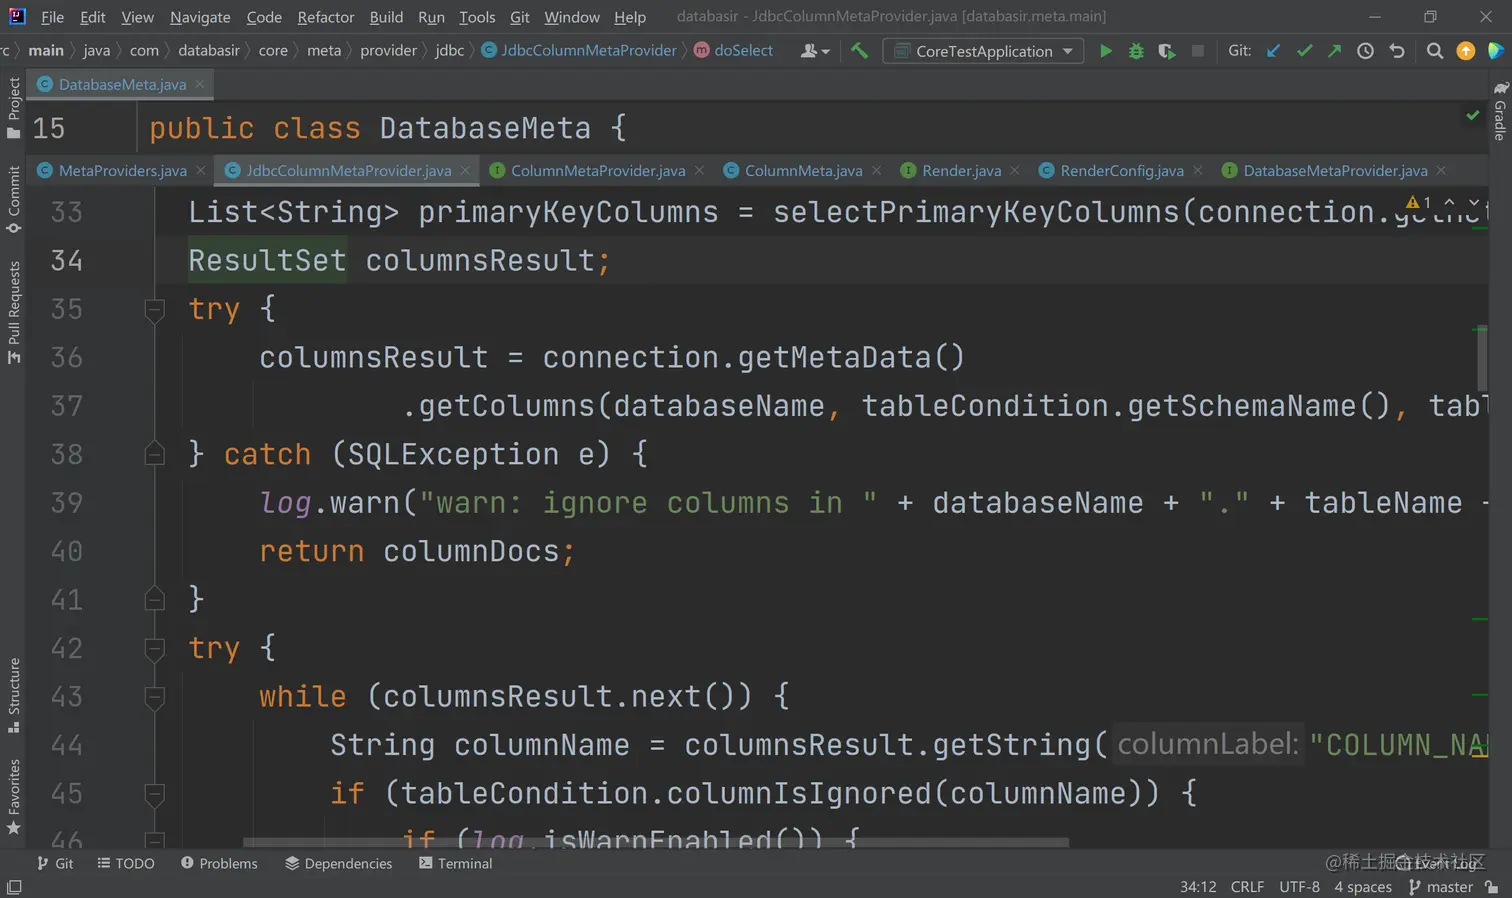Click the JdbcColumnMetaProvider breadcrumb in navigation bar

579,50
